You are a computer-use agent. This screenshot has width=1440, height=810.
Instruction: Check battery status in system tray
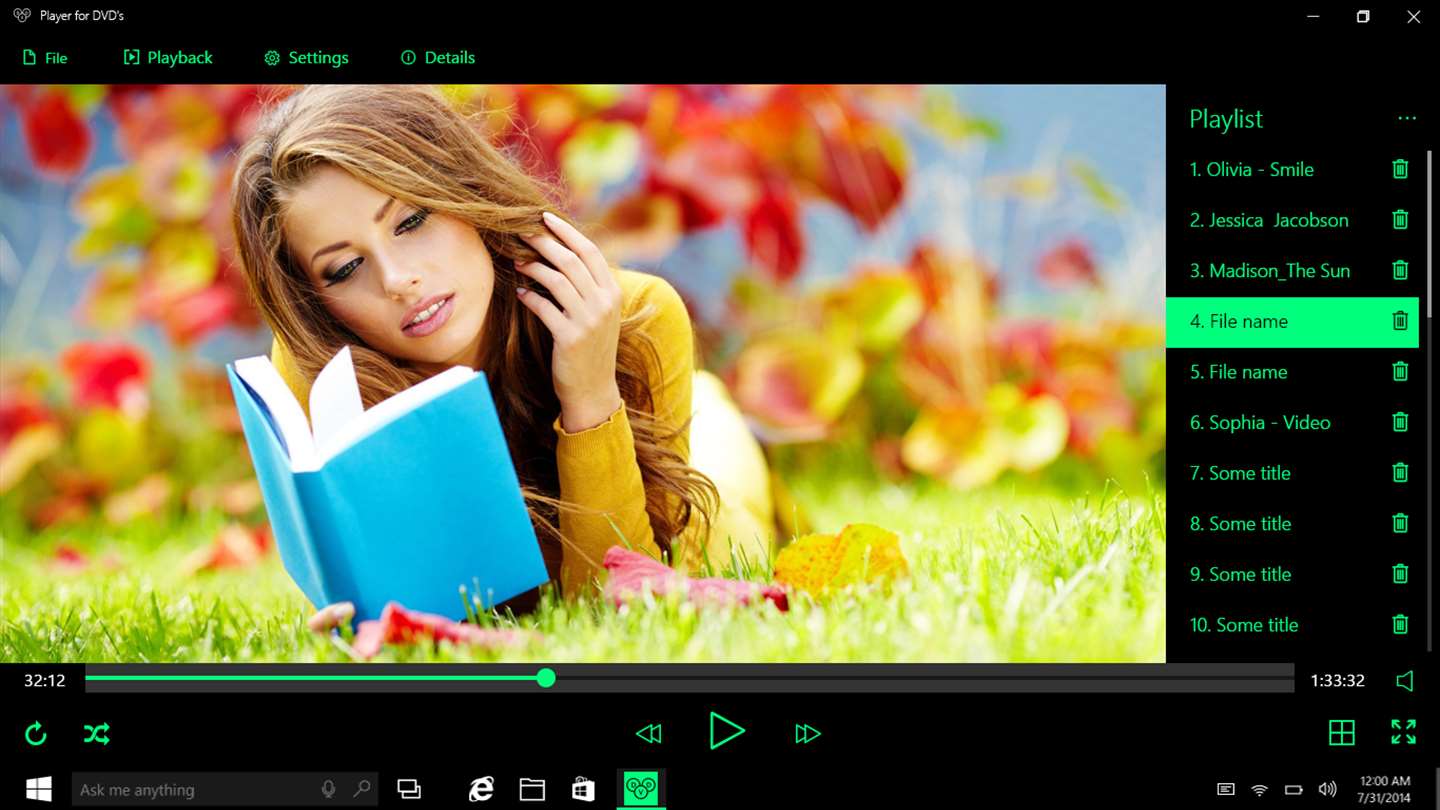point(1293,790)
